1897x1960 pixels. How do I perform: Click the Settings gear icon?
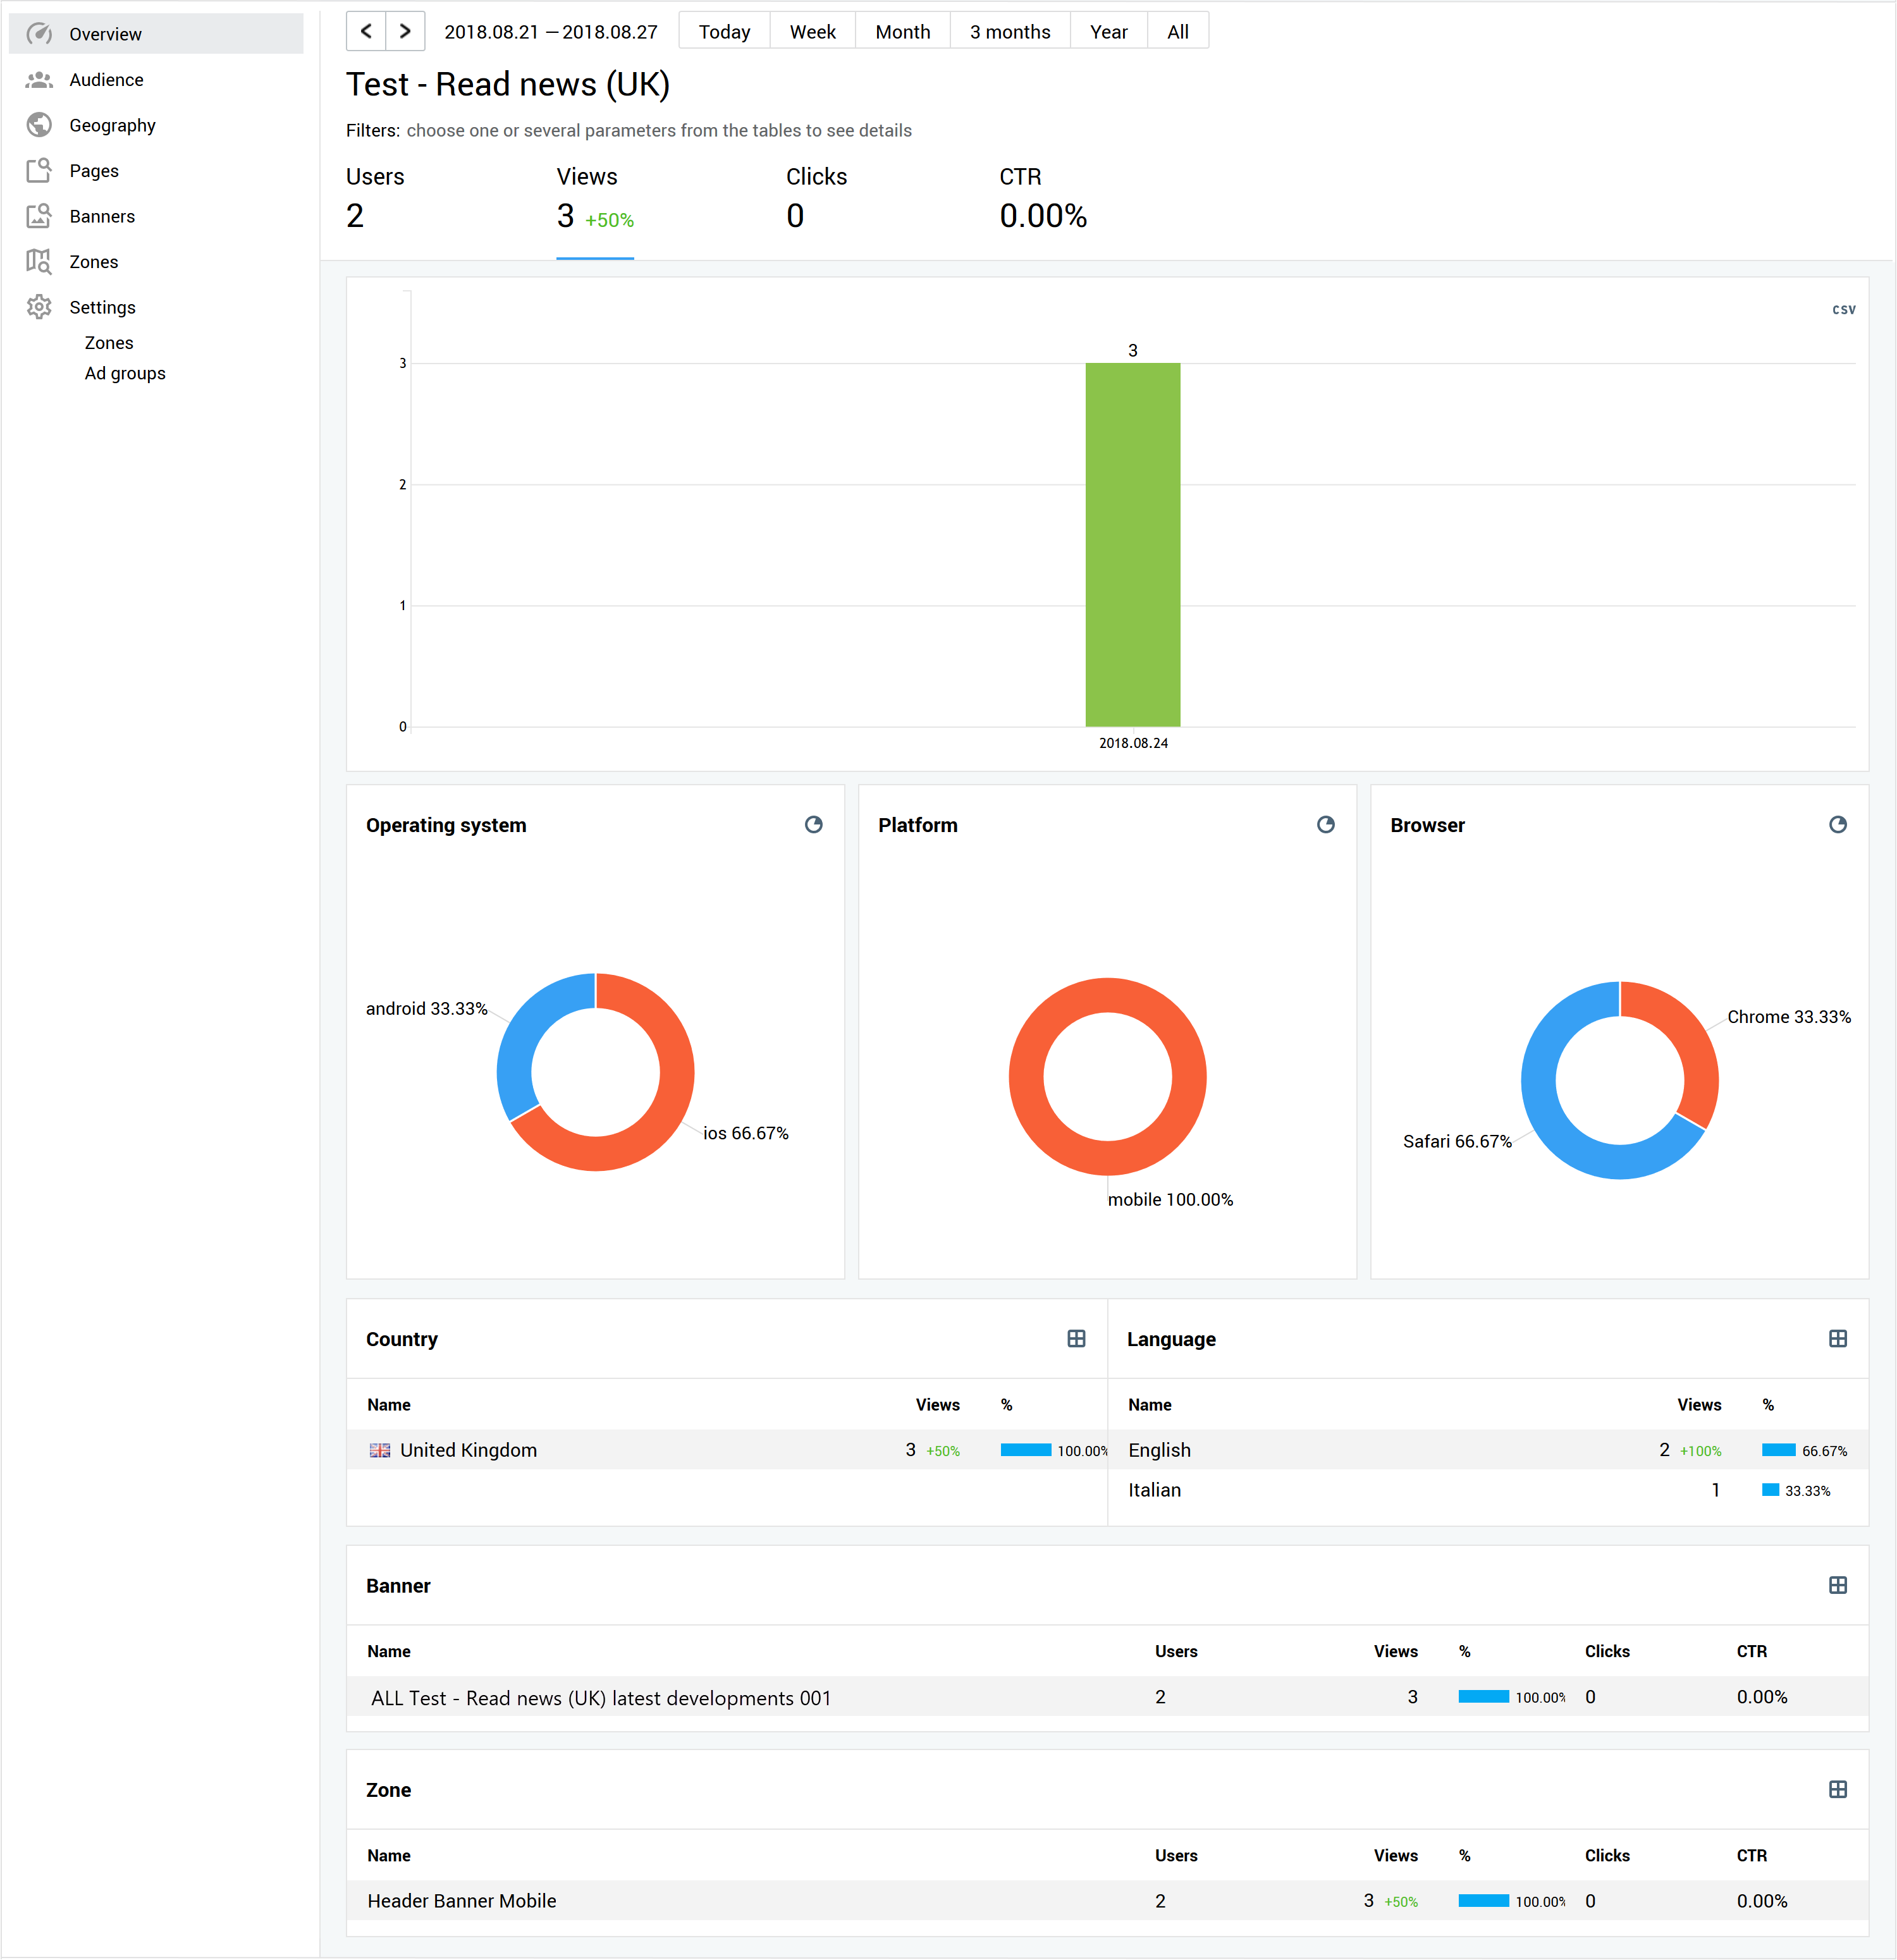coord(39,307)
